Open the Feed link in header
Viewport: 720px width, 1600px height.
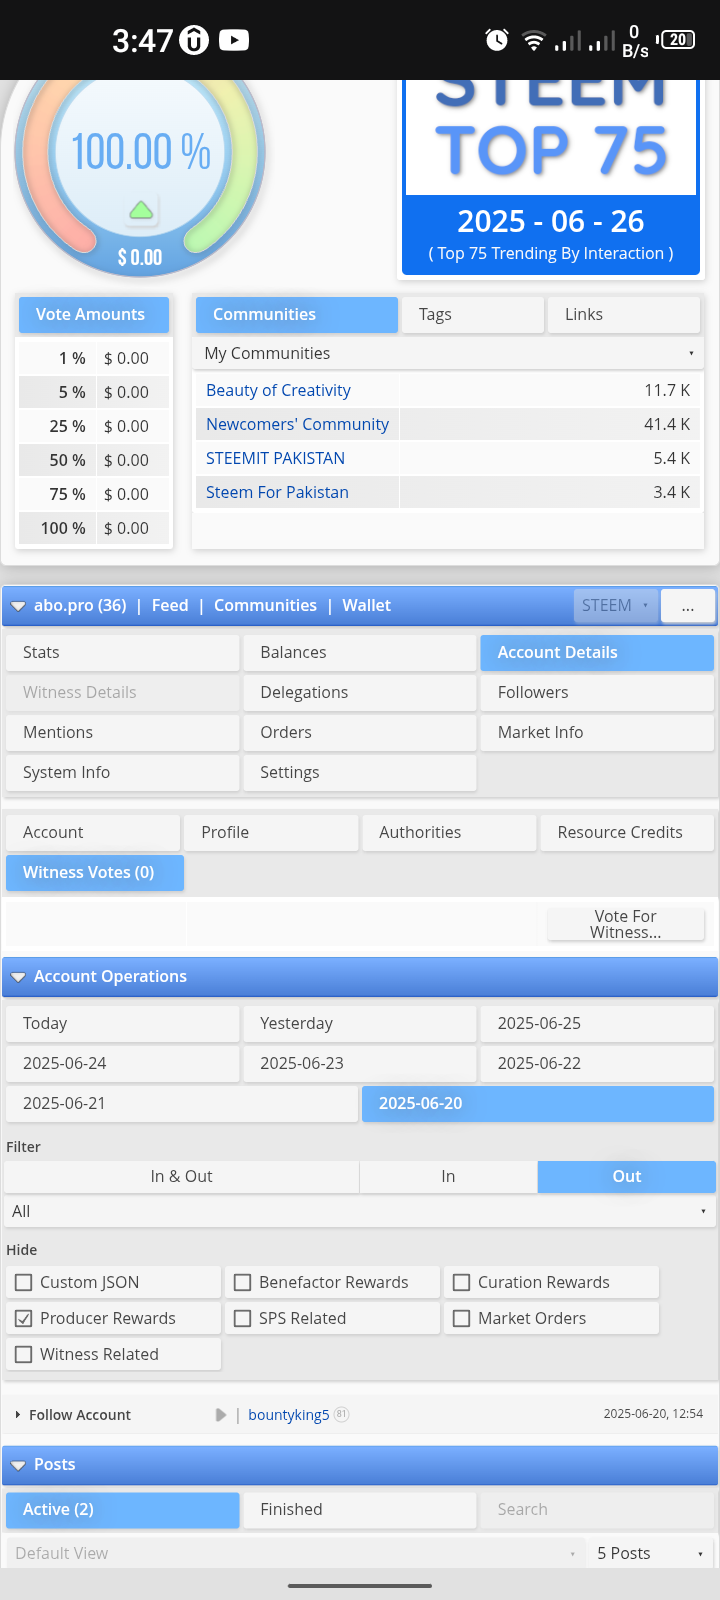(170, 606)
